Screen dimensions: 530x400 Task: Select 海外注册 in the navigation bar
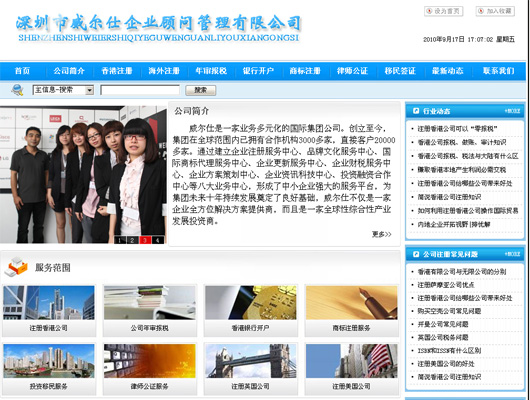pos(164,71)
